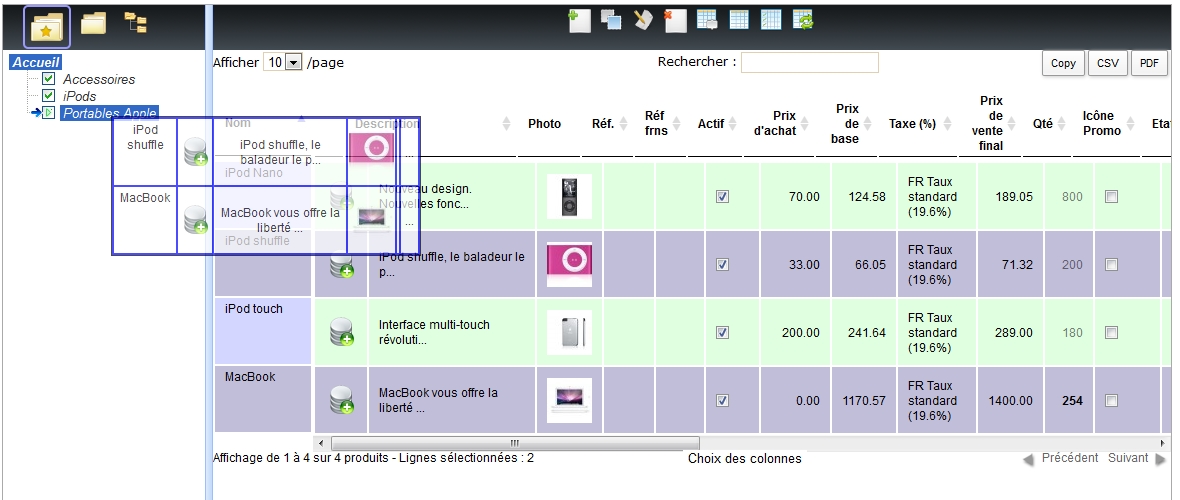Export the table as PDF
Screen dimensions: 1180x500
coord(1149,63)
